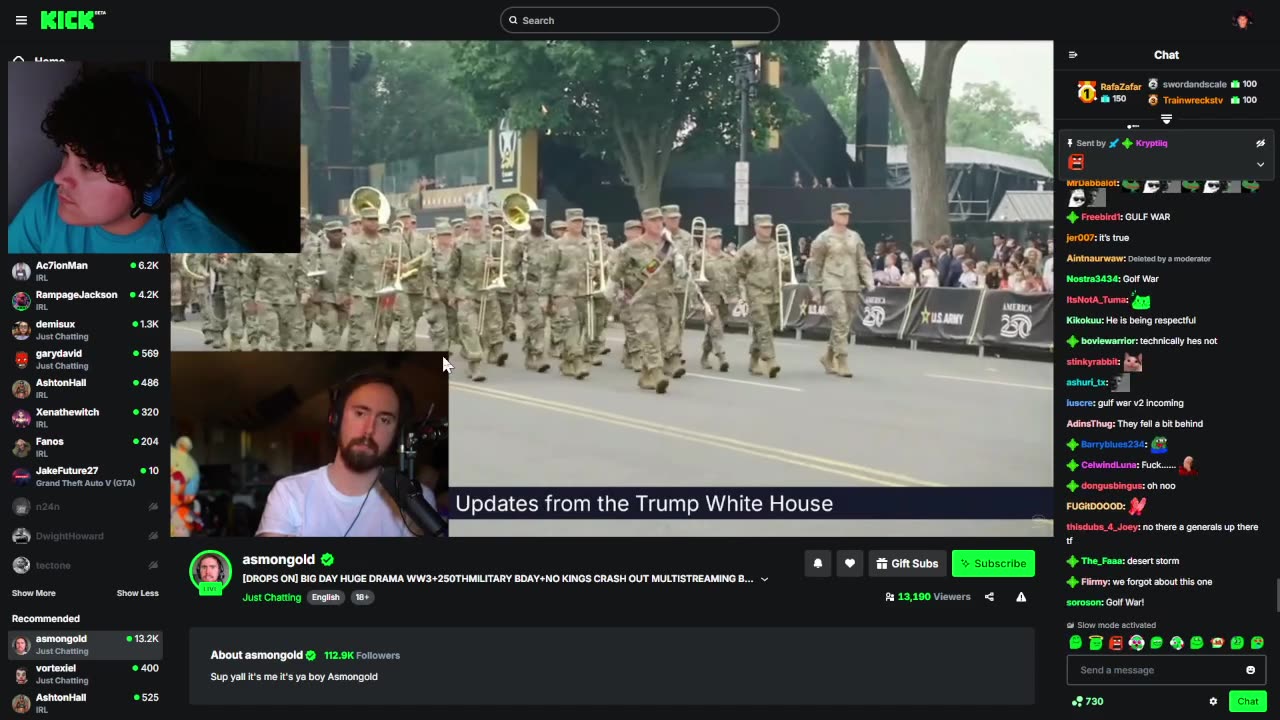Image resolution: width=1280 pixels, height=720 pixels.
Task: Open recommended asmongold channel with 13.2K
Action: (x=85, y=644)
